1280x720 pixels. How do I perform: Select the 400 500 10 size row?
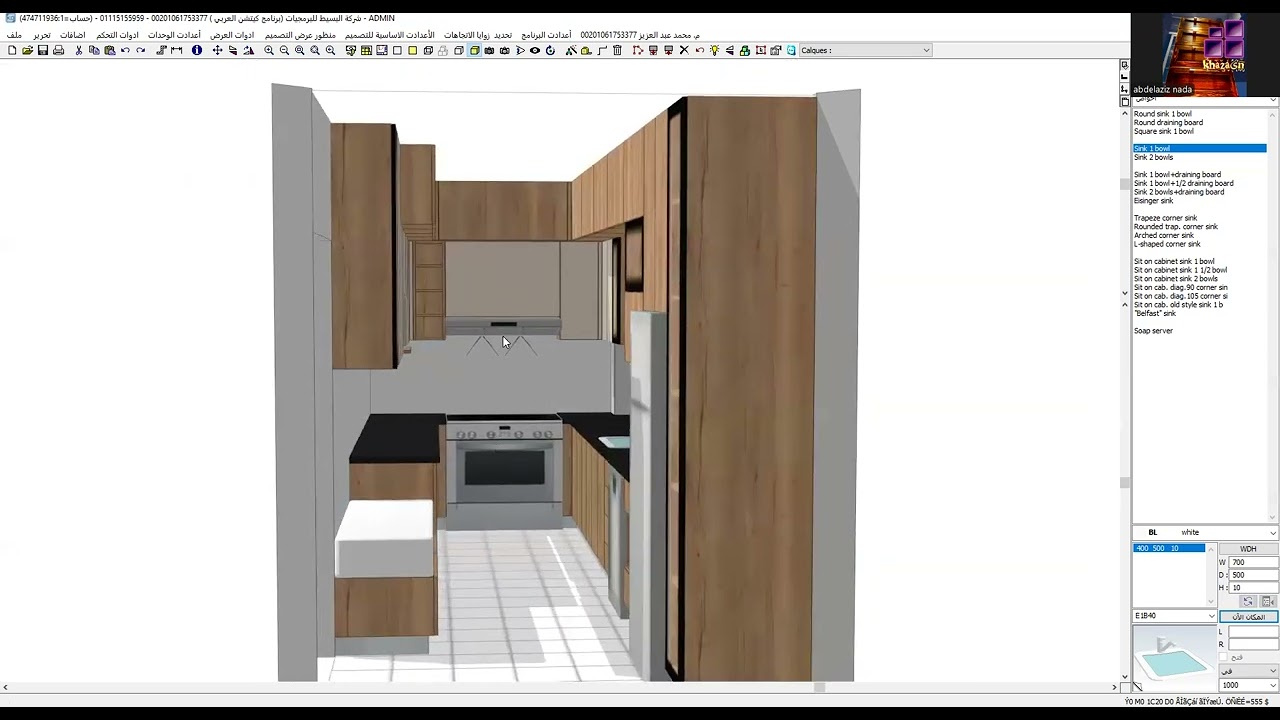1169,548
